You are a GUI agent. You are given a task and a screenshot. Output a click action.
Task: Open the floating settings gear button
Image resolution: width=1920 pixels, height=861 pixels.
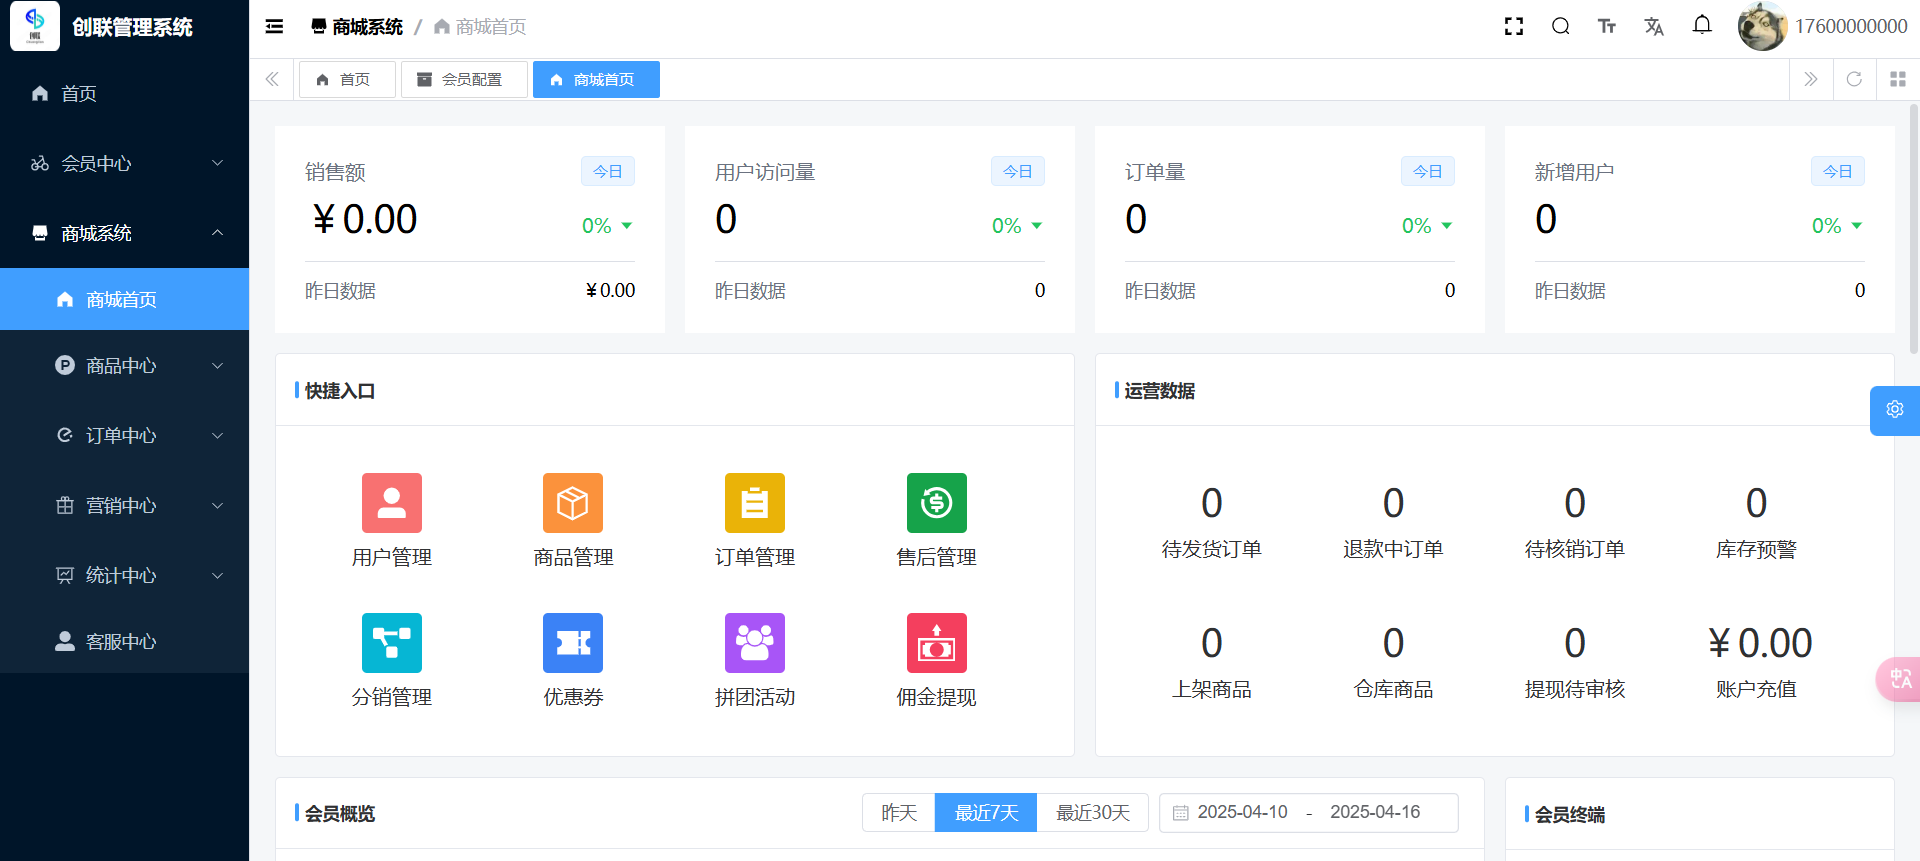point(1895,410)
